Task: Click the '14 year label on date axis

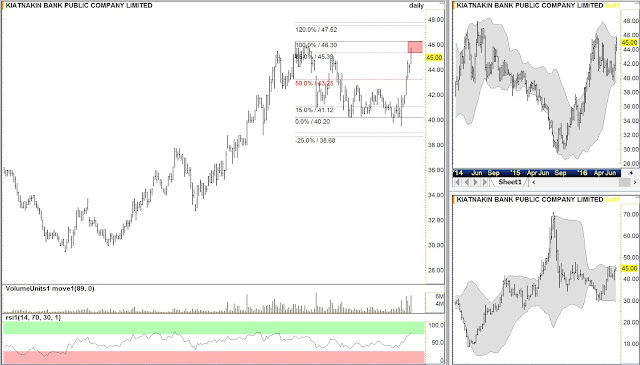Action: pos(458,173)
